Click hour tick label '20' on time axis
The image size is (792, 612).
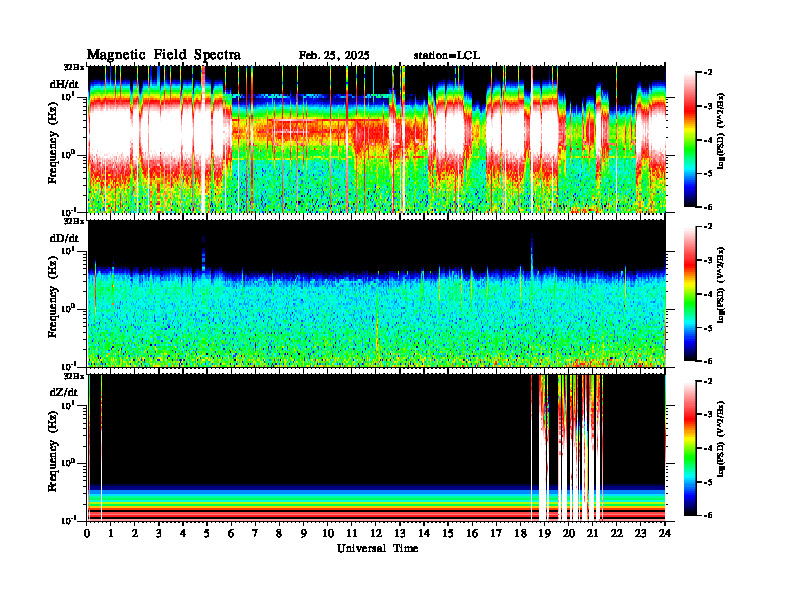click(x=569, y=533)
